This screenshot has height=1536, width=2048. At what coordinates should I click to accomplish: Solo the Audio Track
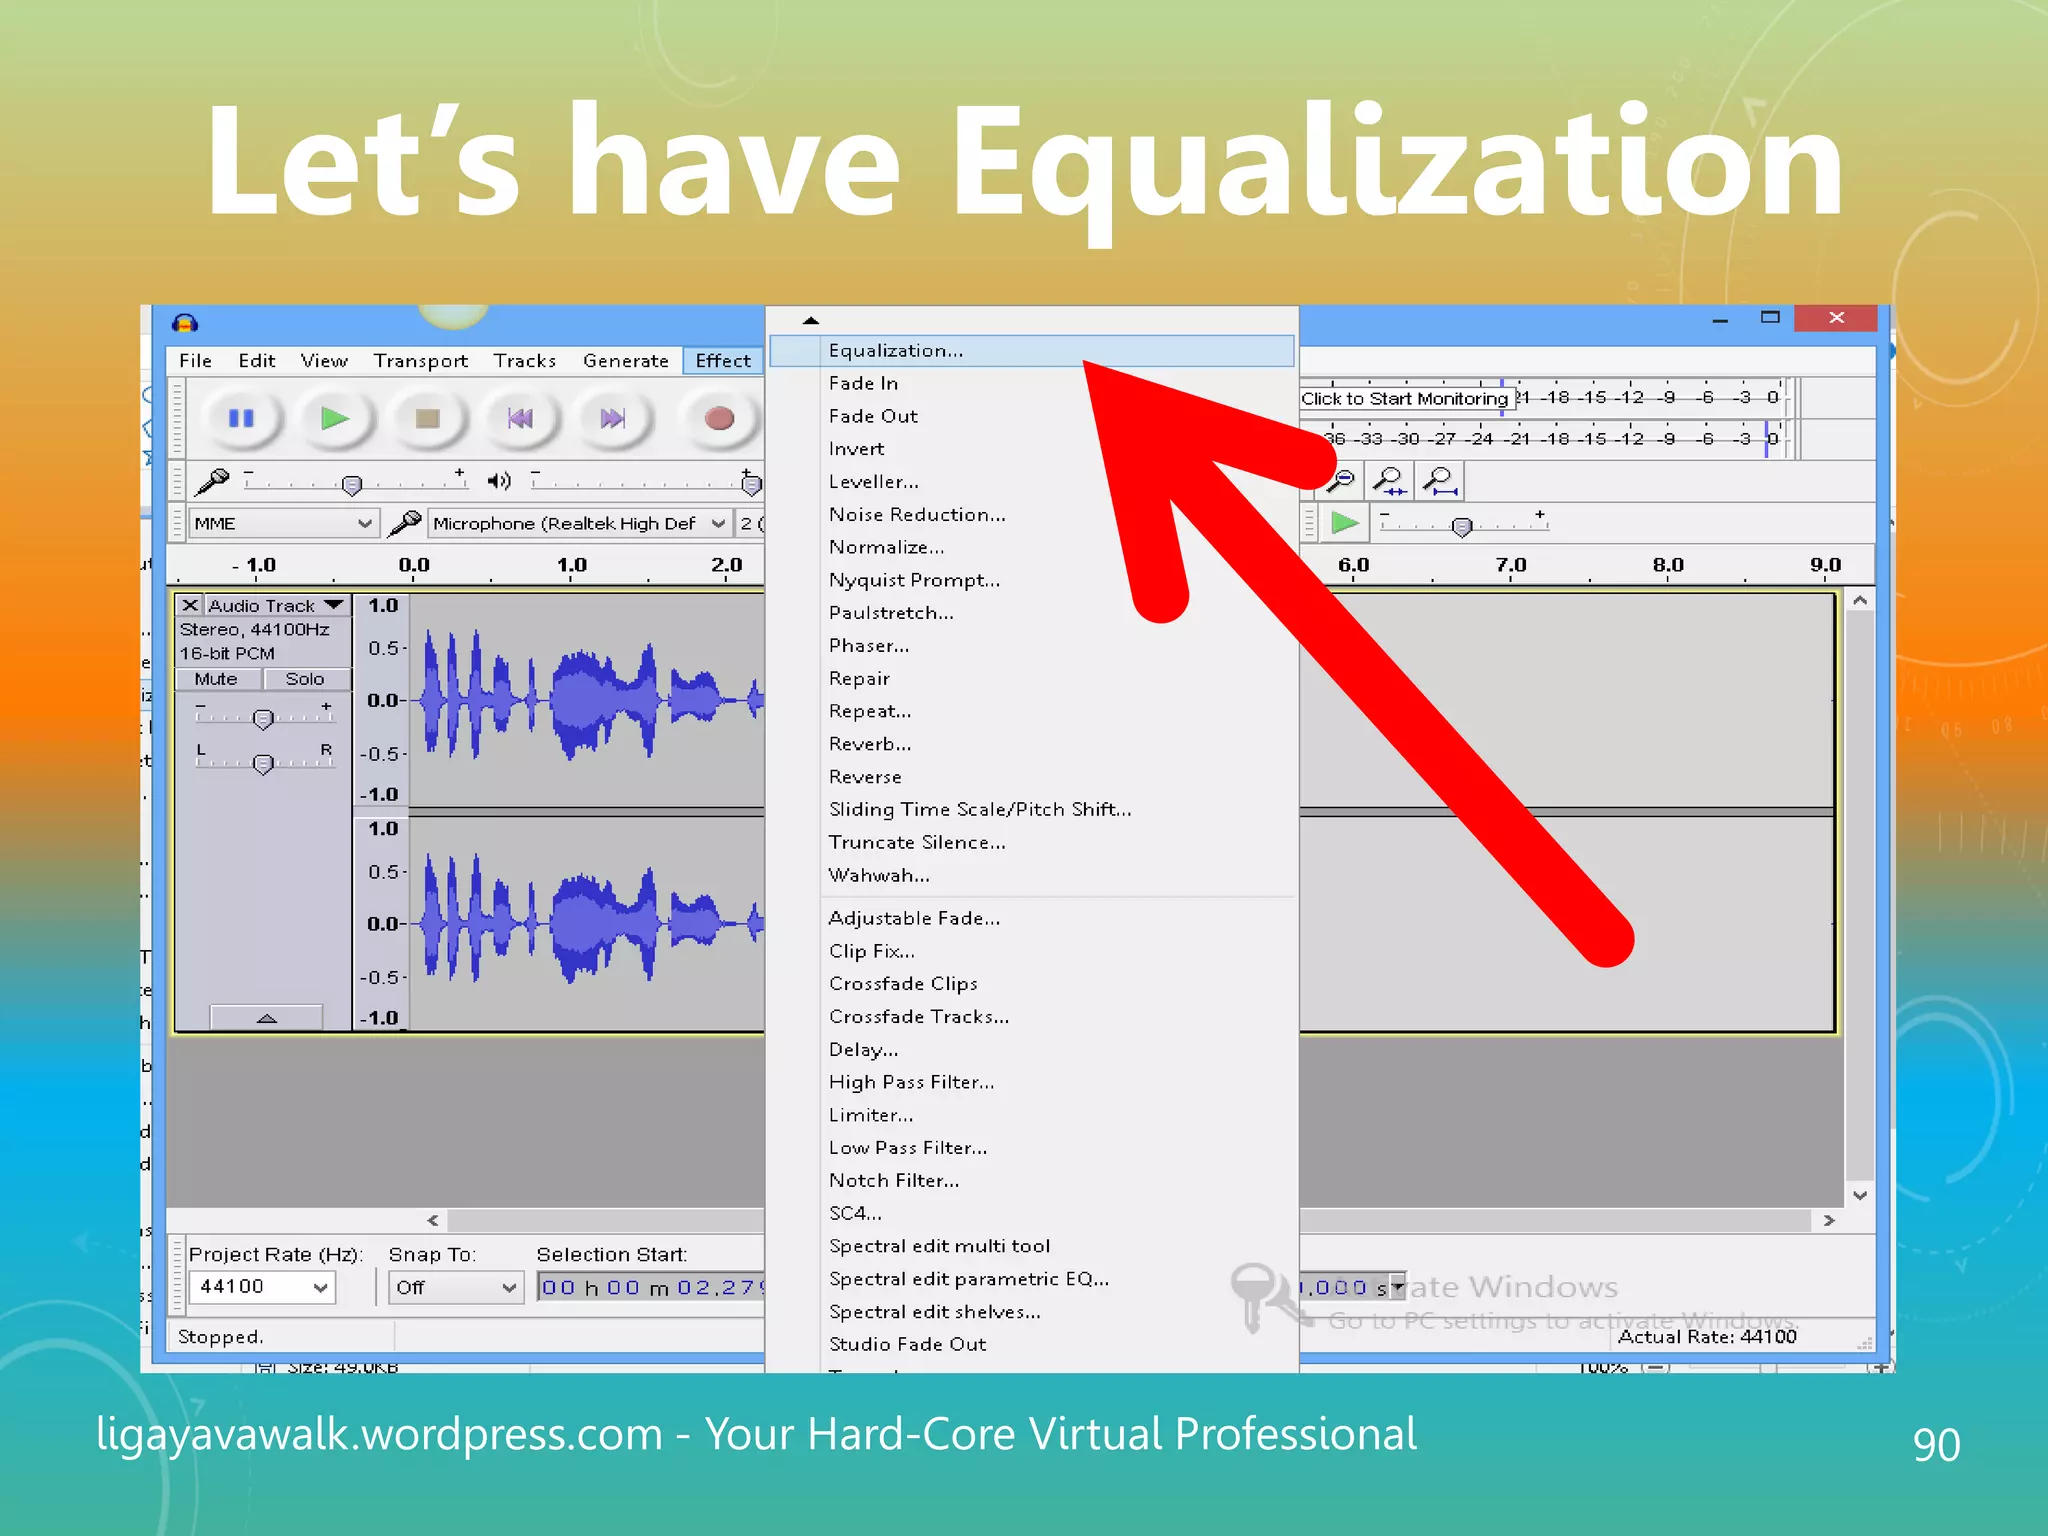(x=305, y=679)
